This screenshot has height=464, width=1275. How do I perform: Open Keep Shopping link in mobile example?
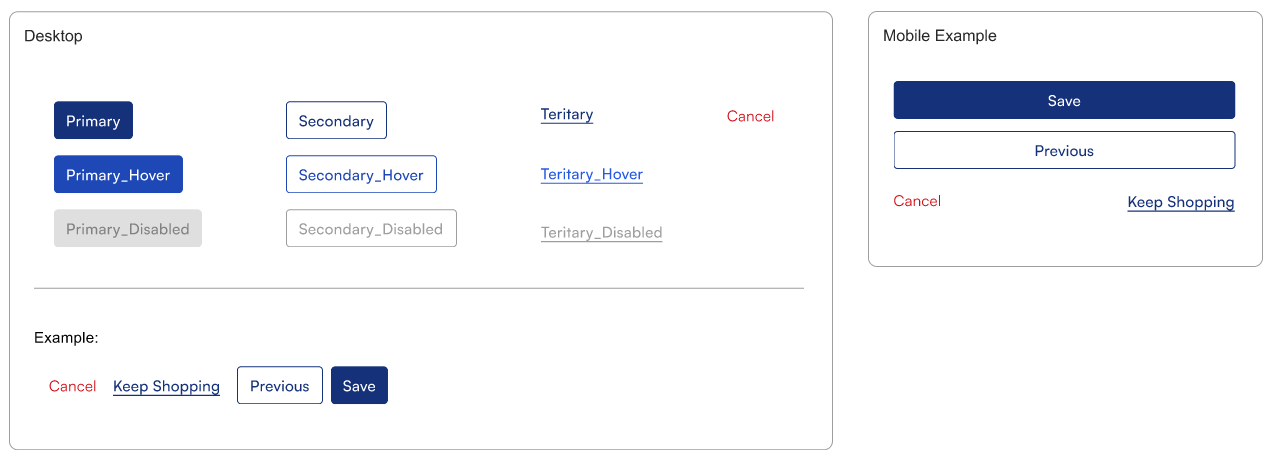click(1181, 202)
